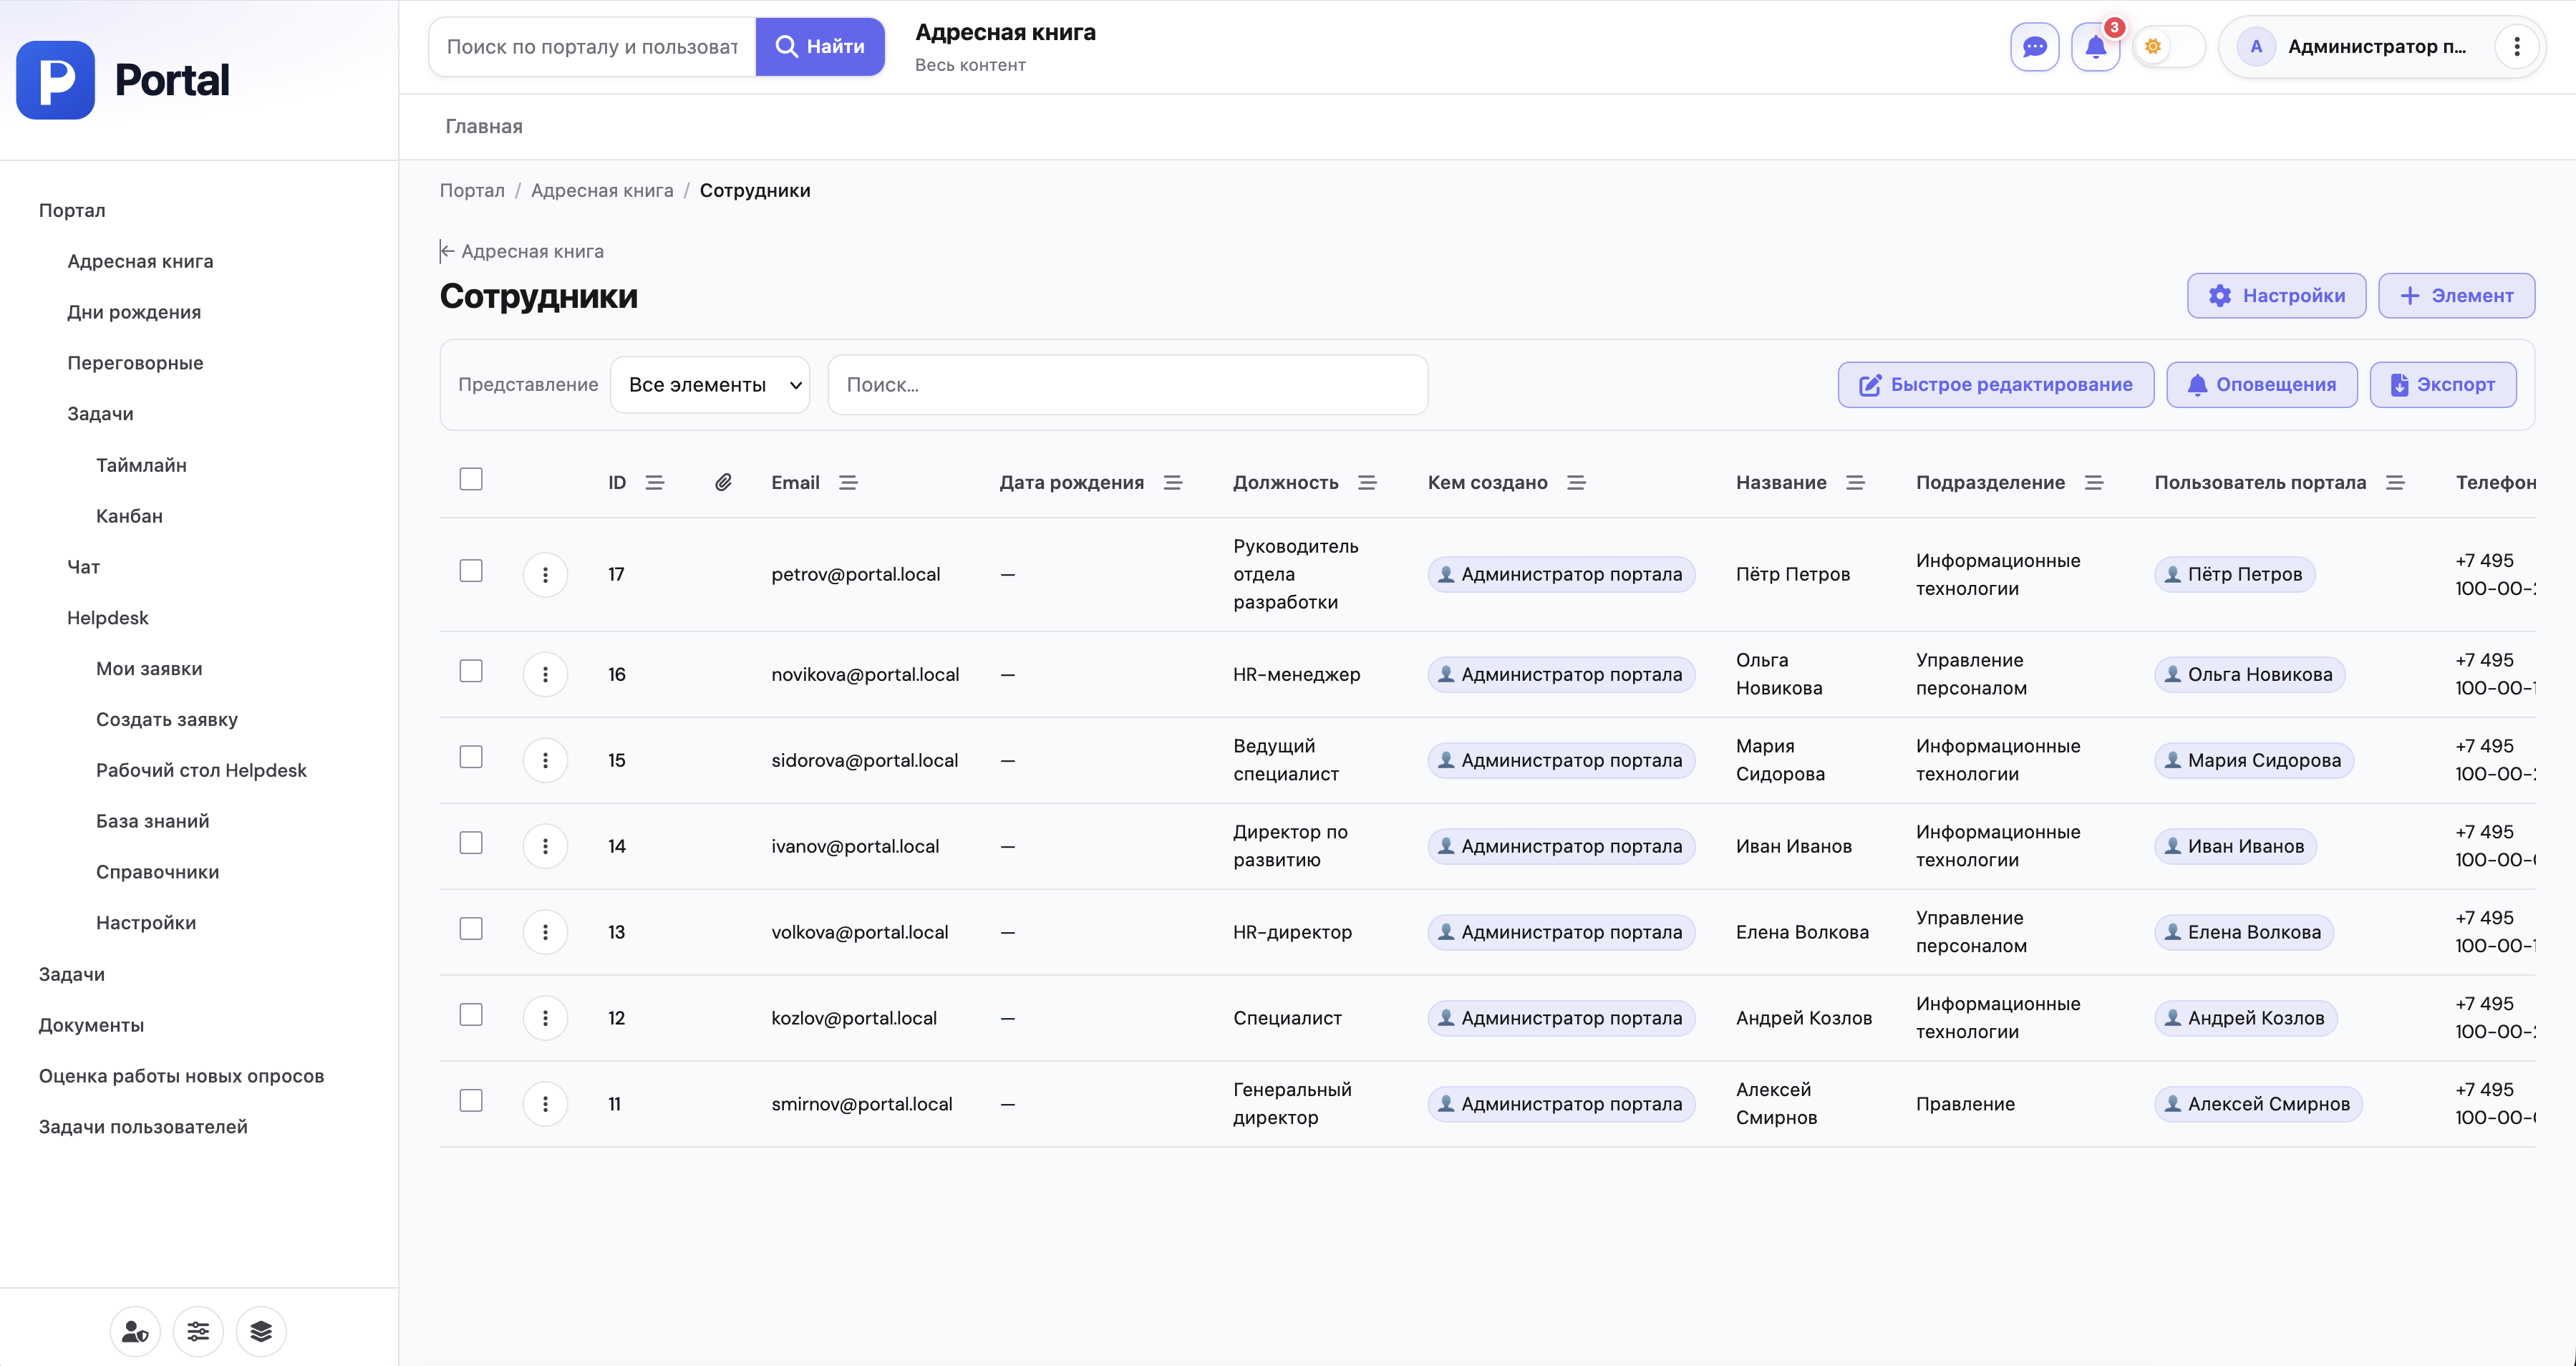
Task: Check the row checkbox for ID 13
Action: point(471,928)
